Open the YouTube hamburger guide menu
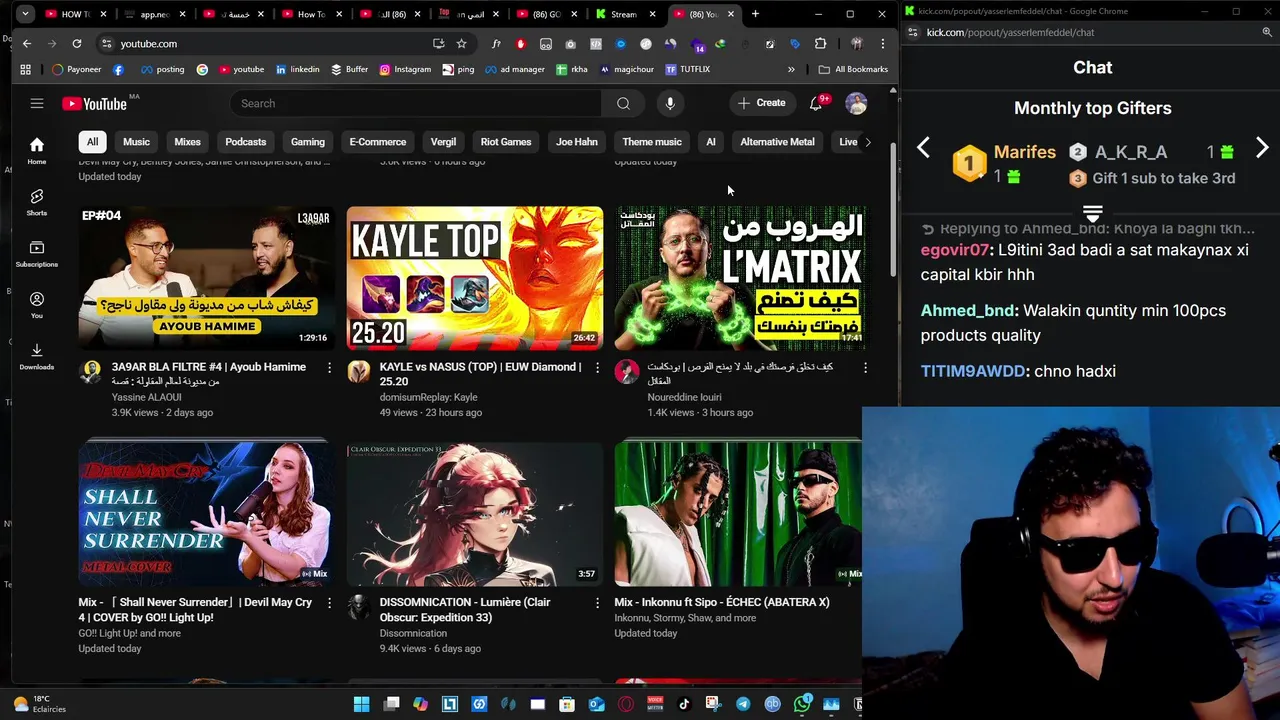The image size is (1280, 720). click(37, 103)
